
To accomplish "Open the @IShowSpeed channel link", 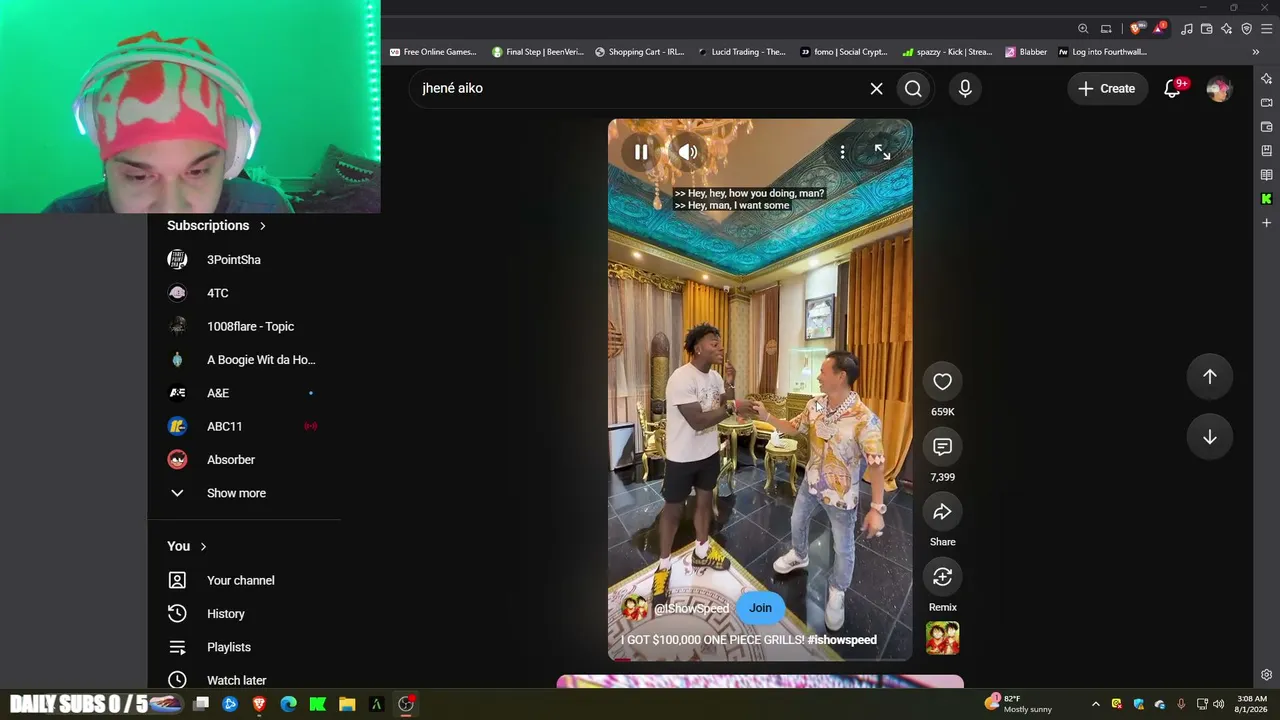I will (691, 608).
